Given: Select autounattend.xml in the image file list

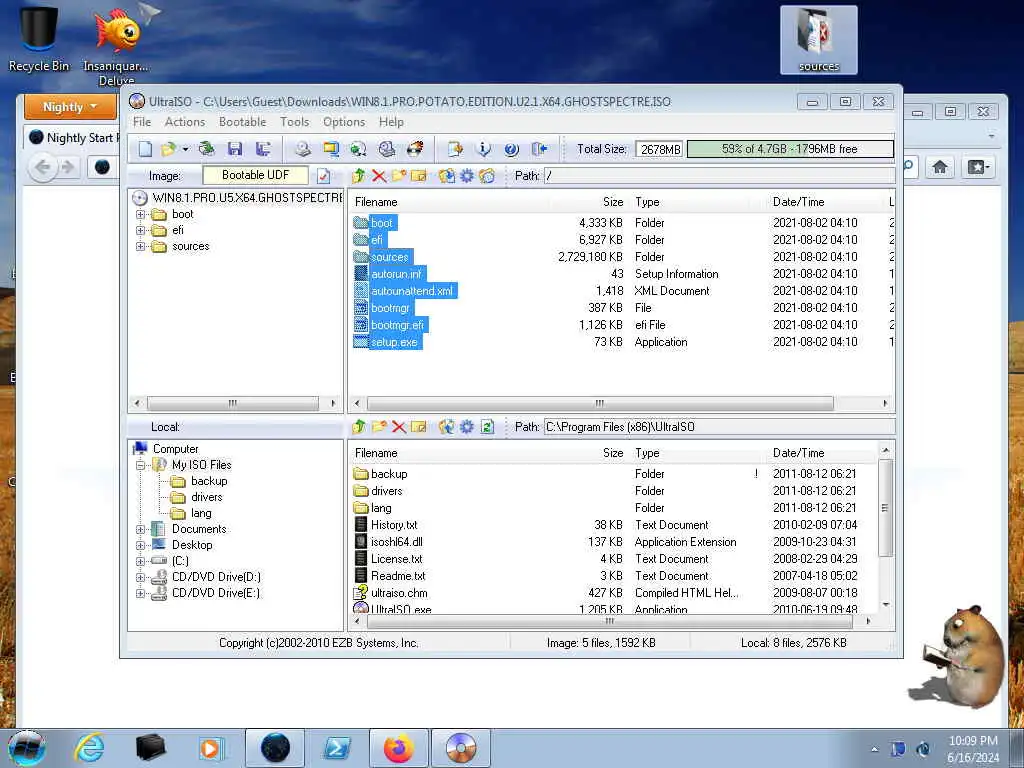Looking at the screenshot, I should pos(411,291).
